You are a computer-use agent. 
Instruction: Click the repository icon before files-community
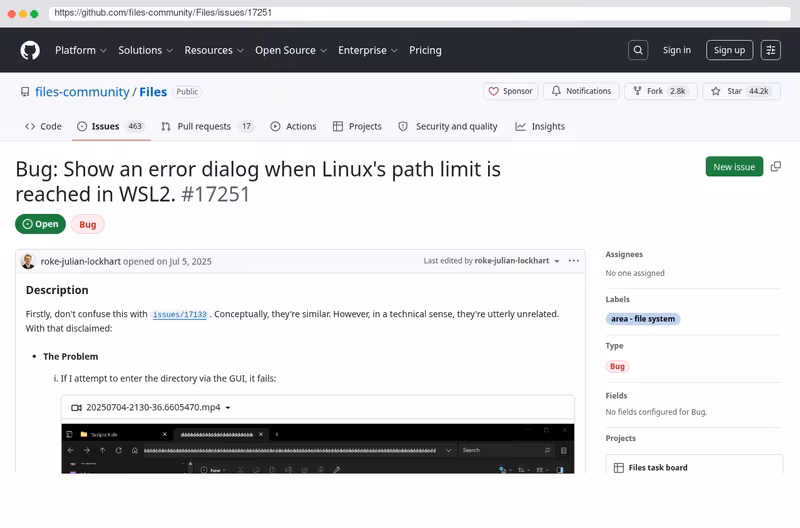coord(25,92)
